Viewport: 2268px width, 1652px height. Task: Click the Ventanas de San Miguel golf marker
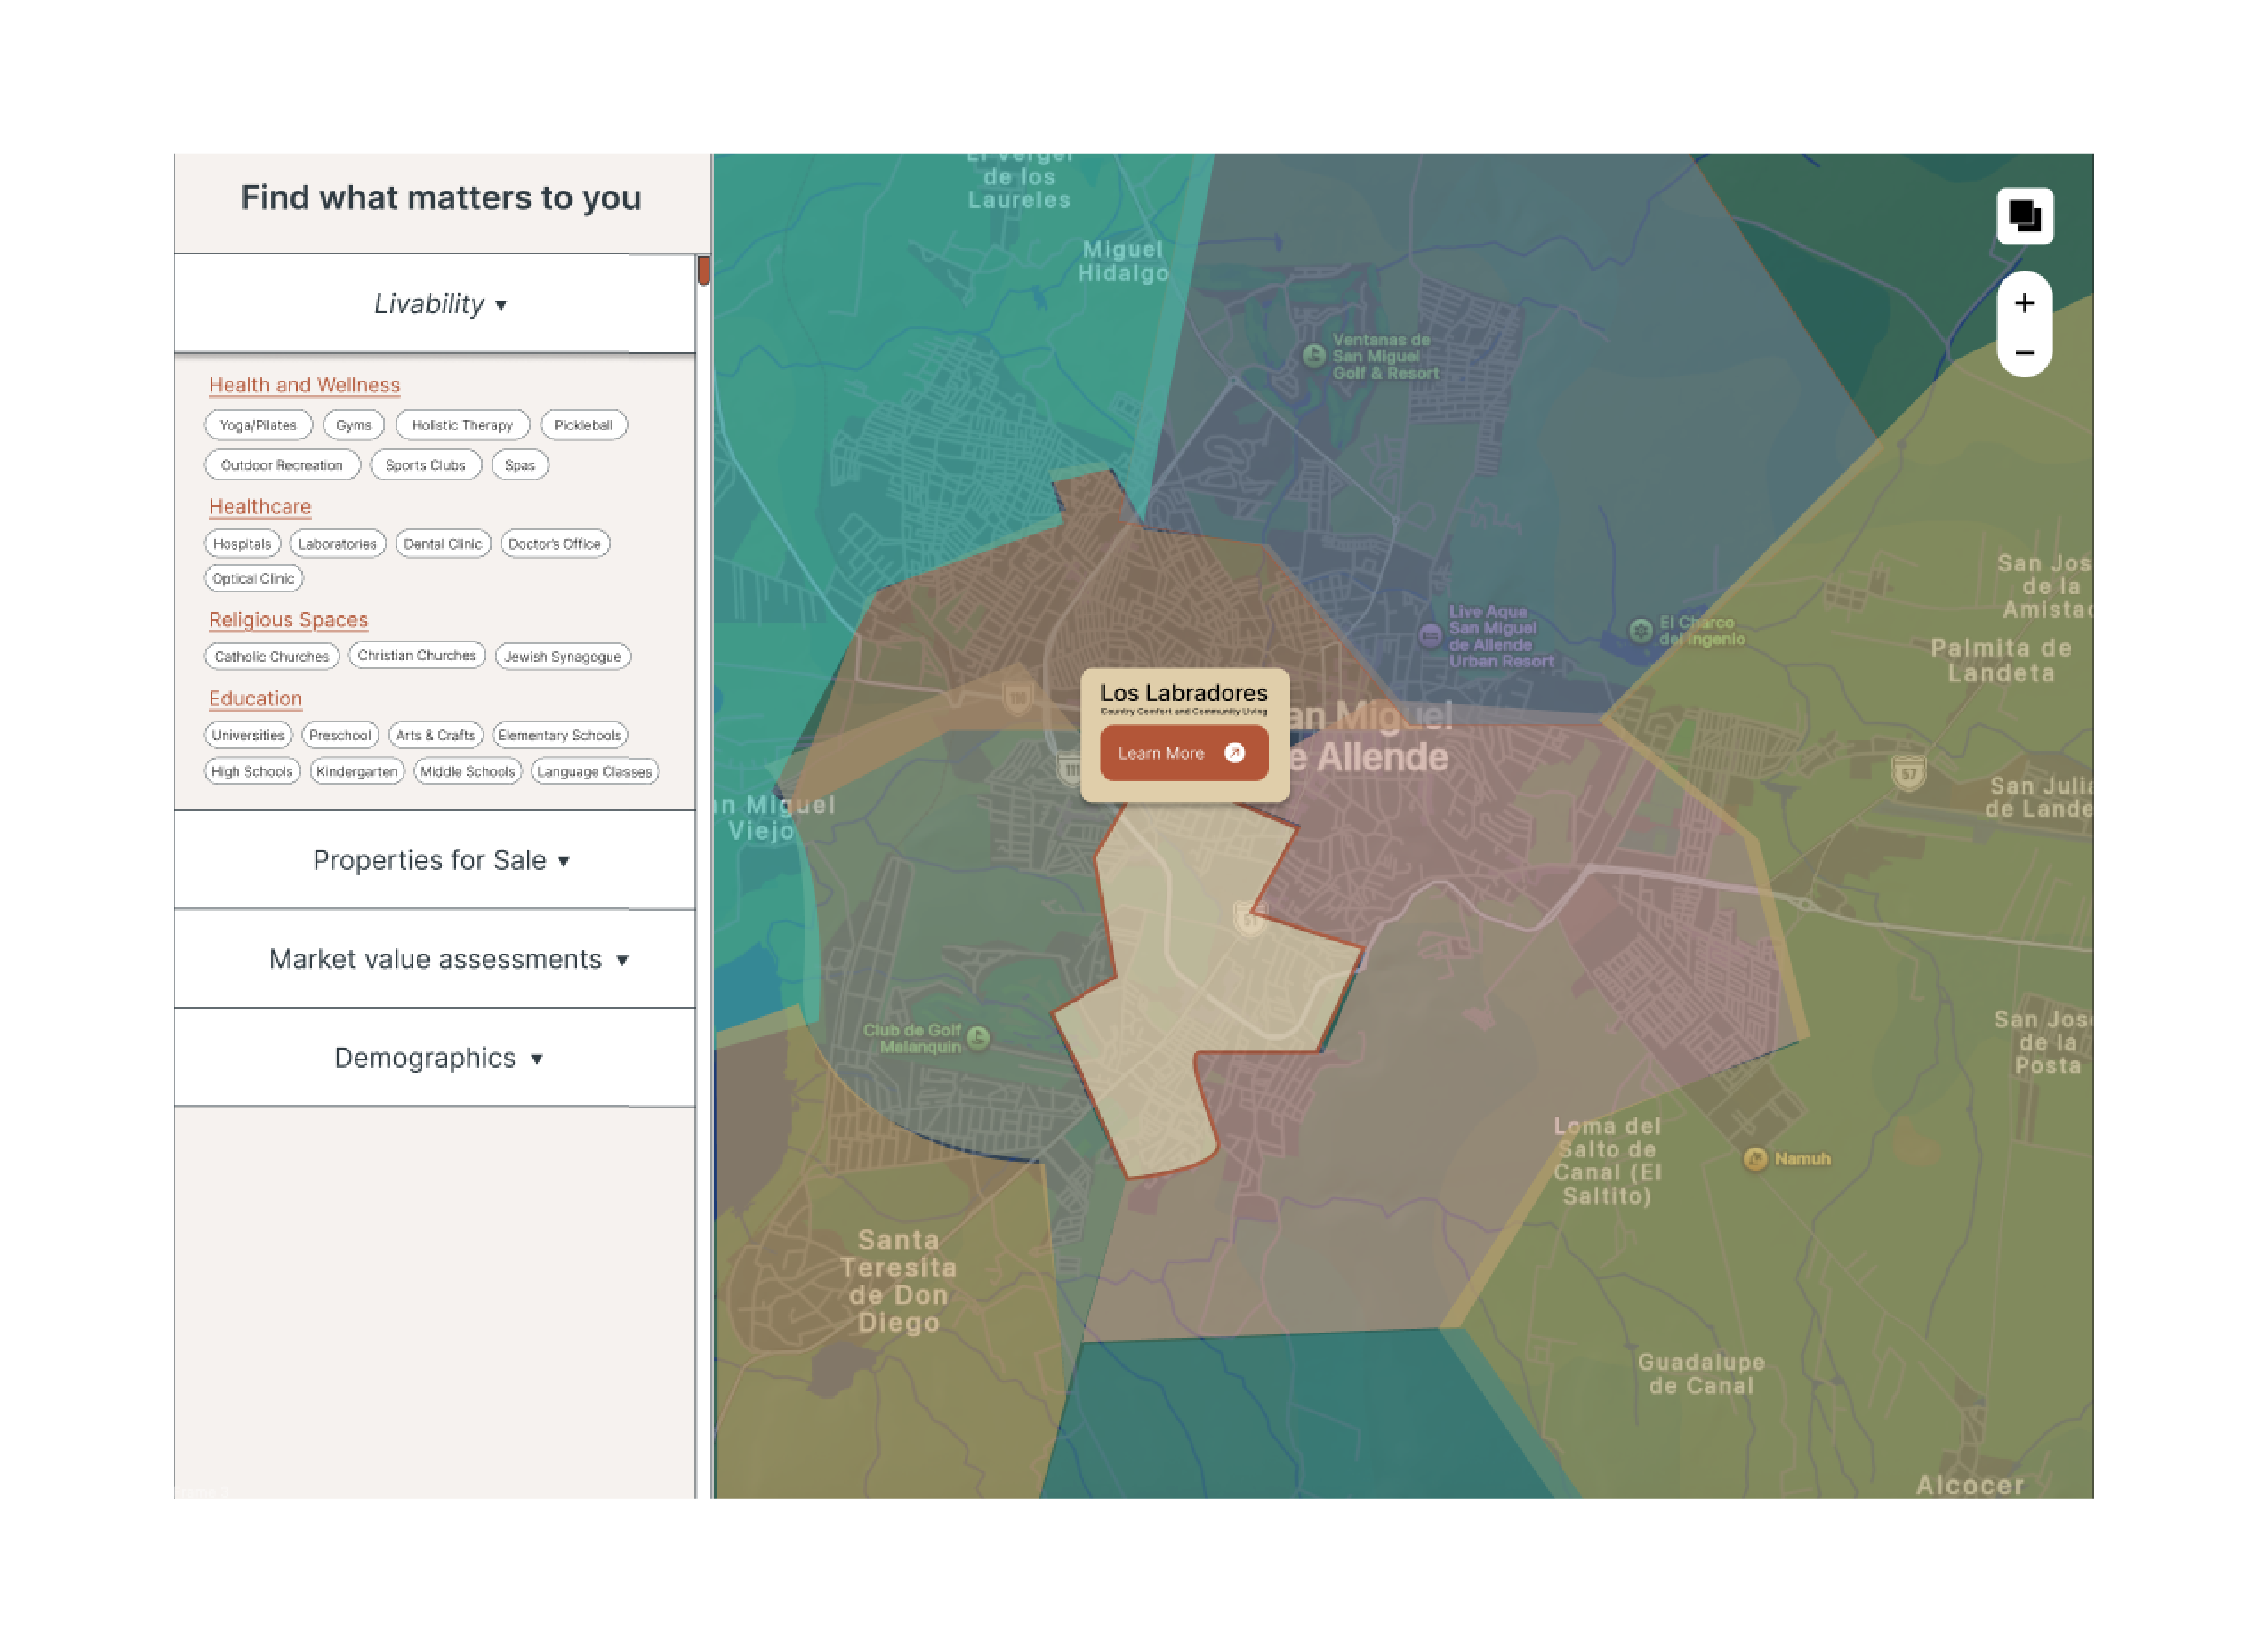(1314, 356)
